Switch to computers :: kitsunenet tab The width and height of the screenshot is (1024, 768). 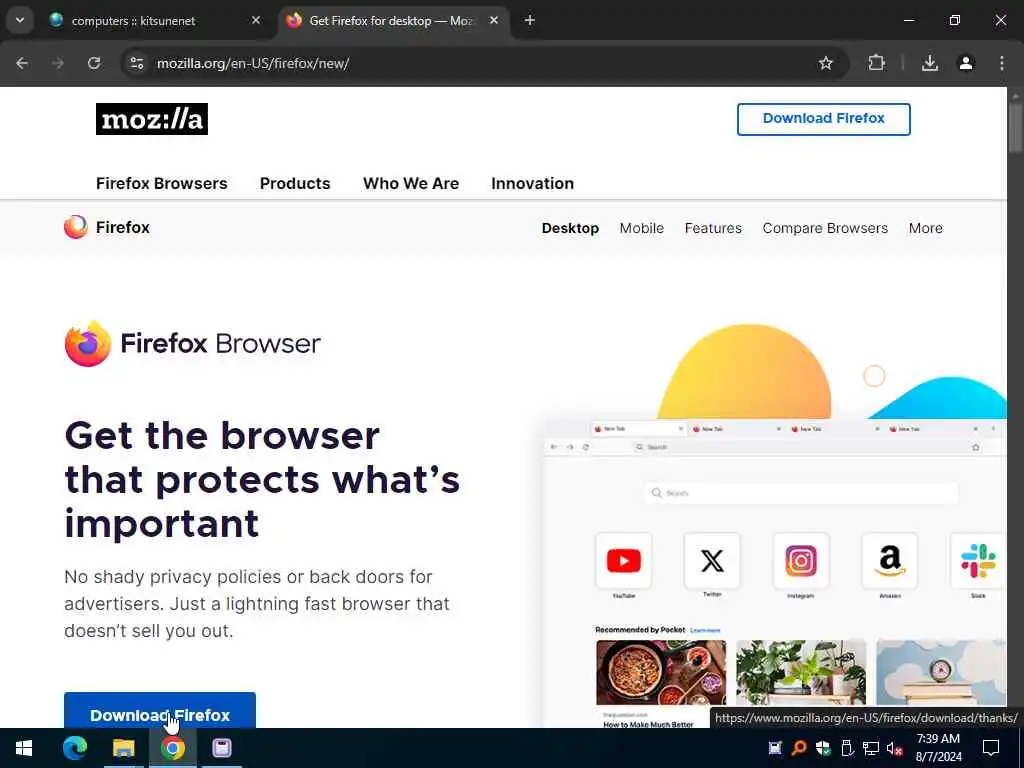[x=155, y=21]
